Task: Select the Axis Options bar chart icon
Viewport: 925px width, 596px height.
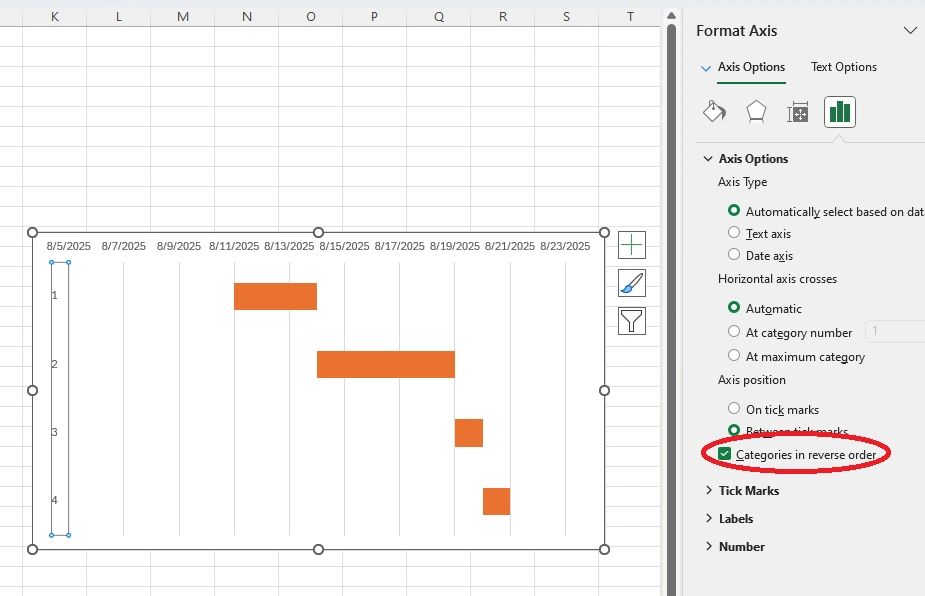Action: (x=840, y=112)
